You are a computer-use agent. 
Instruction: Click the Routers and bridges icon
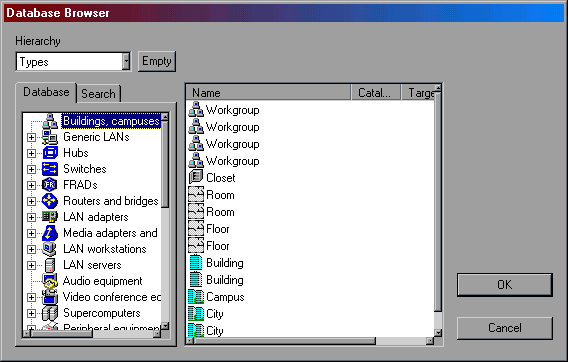click(x=50, y=201)
